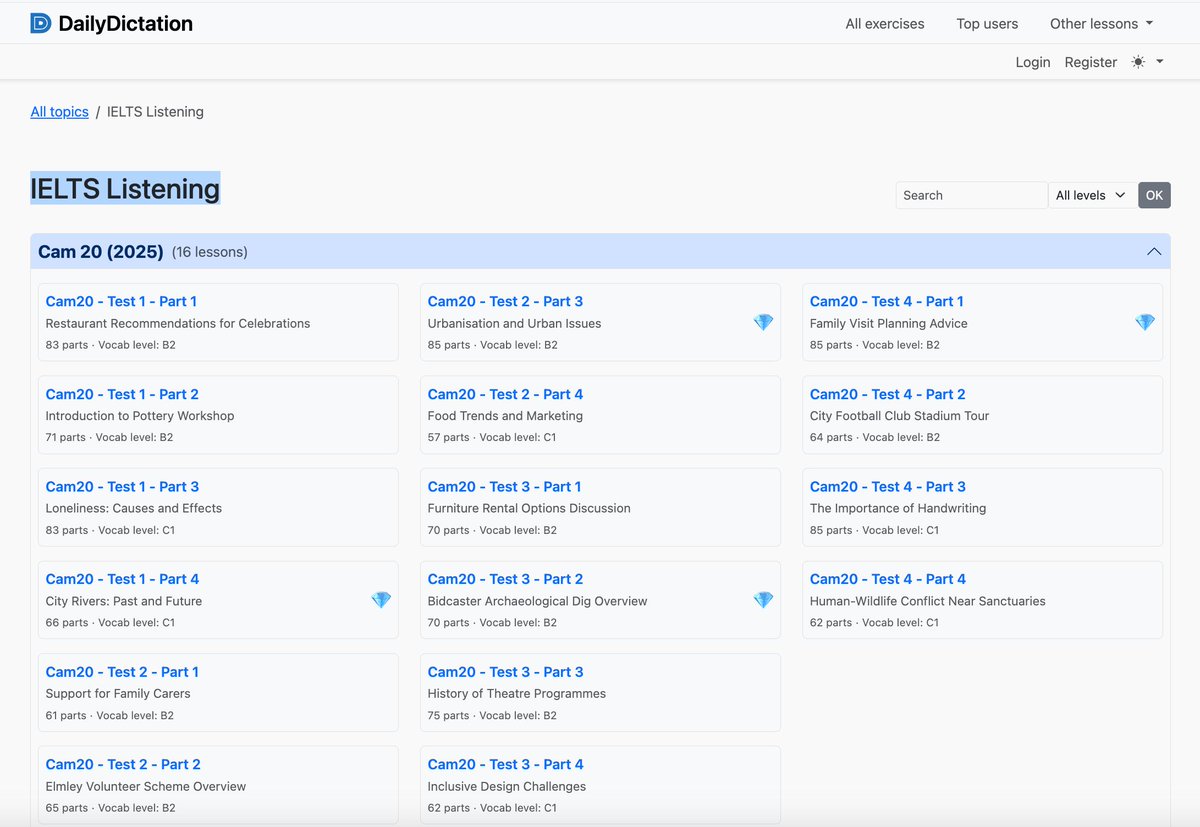Click Loneliness: Causes and Effects text
This screenshot has height=827, width=1200.
[x=134, y=508]
